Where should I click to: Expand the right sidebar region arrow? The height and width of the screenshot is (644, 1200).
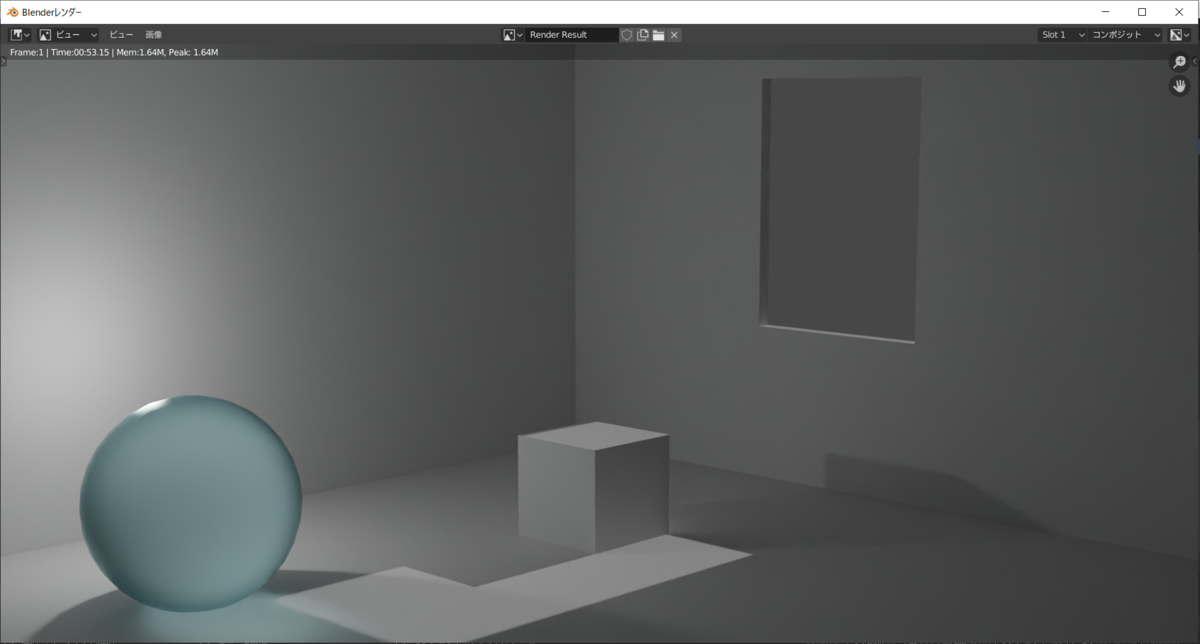pyautogui.click(x=1196, y=62)
